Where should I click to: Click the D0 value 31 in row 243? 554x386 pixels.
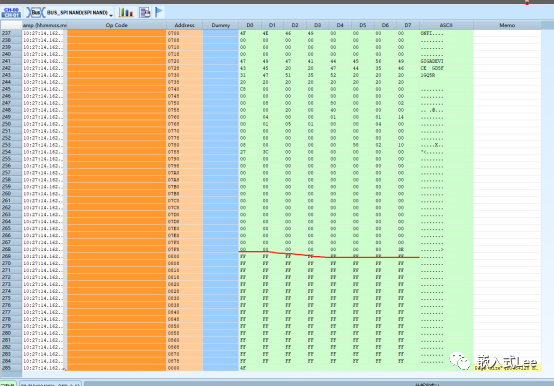[243, 75]
